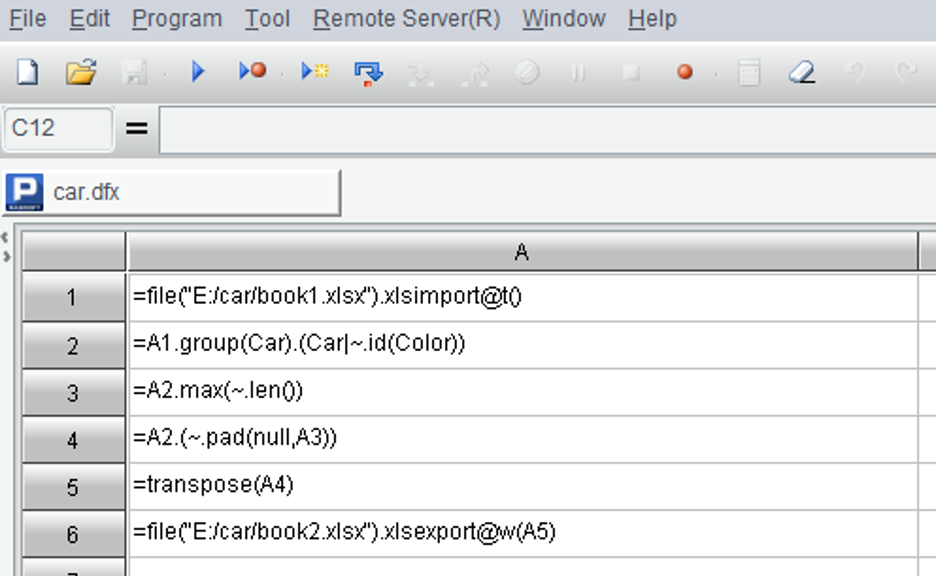The width and height of the screenshot is (936, 576).
Task: Open the File menu
Action: 27,19
